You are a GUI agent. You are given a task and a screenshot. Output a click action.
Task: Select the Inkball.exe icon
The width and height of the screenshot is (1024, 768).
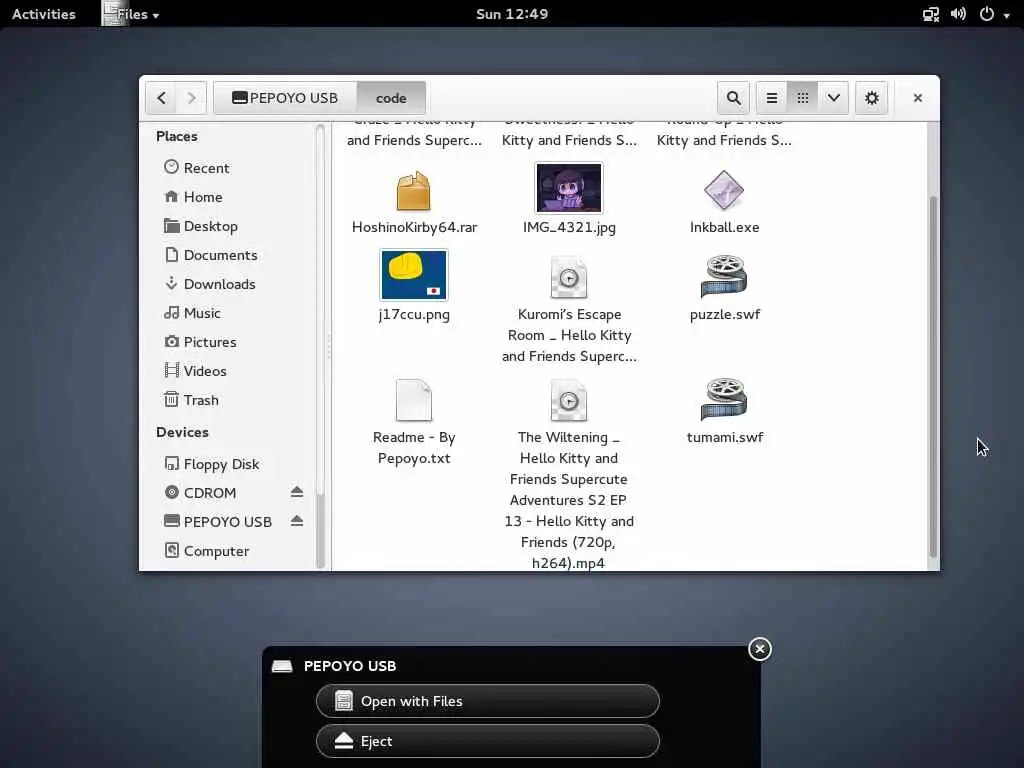coord(724,190)
